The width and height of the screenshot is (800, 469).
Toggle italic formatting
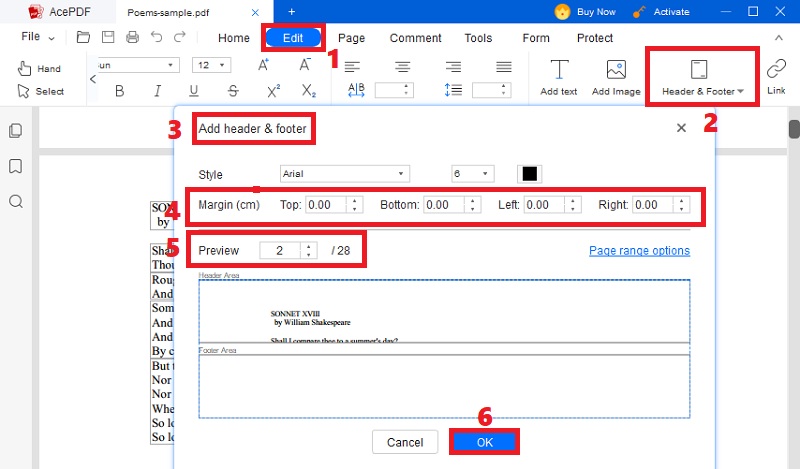pos(157,91)
